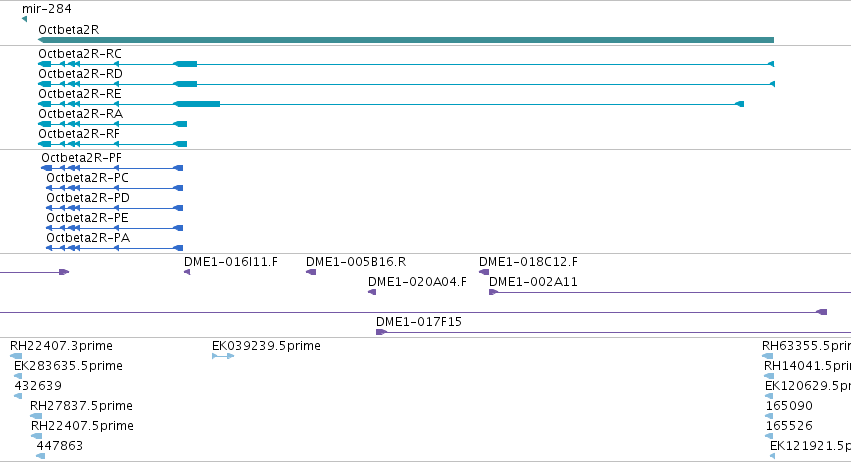The image size is (851, 462).
Task: Select the Octbeta2R gene bar
Action: tap(406, 40)
